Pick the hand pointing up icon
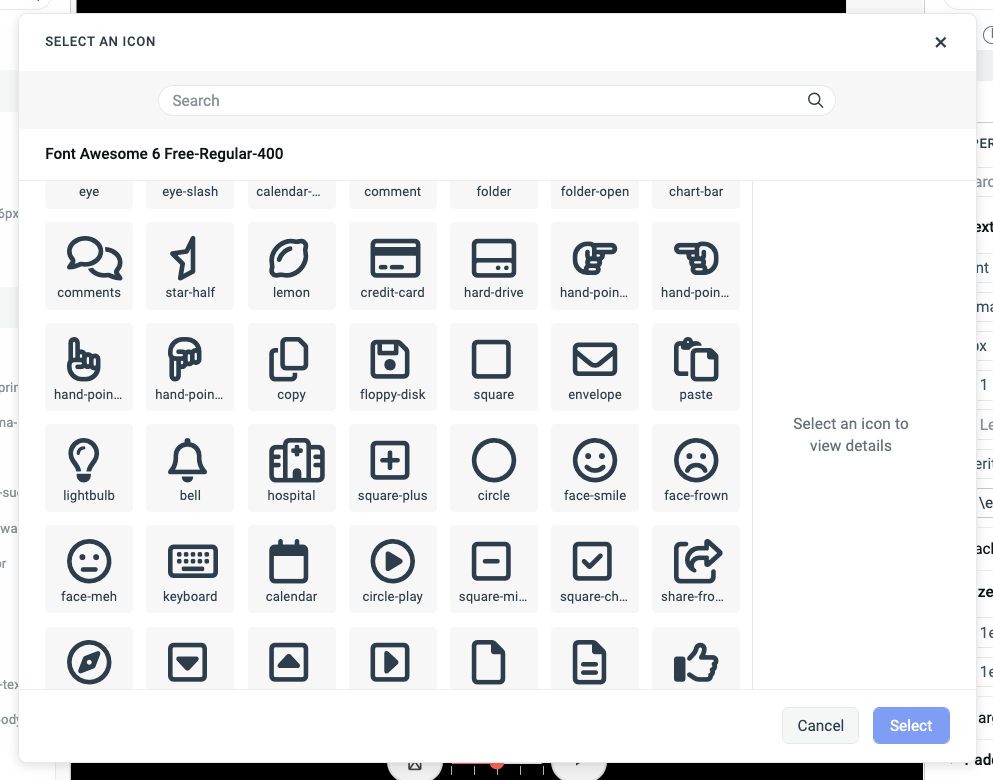Viewport: 993px width, 780px height. (89, 367)
